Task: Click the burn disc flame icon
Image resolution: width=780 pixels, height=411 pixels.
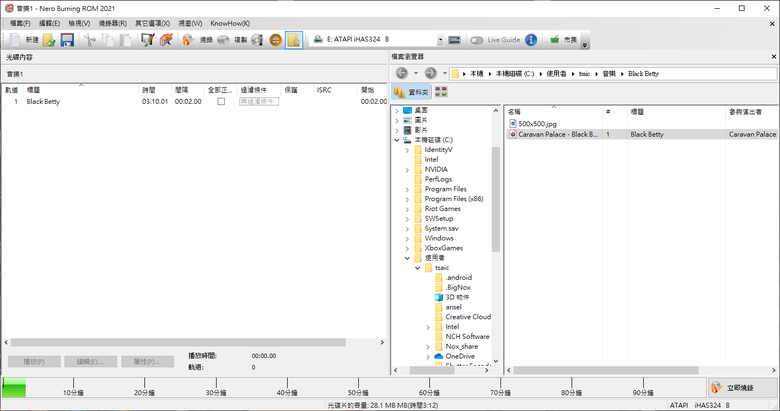Action: [x=188, y=40]
